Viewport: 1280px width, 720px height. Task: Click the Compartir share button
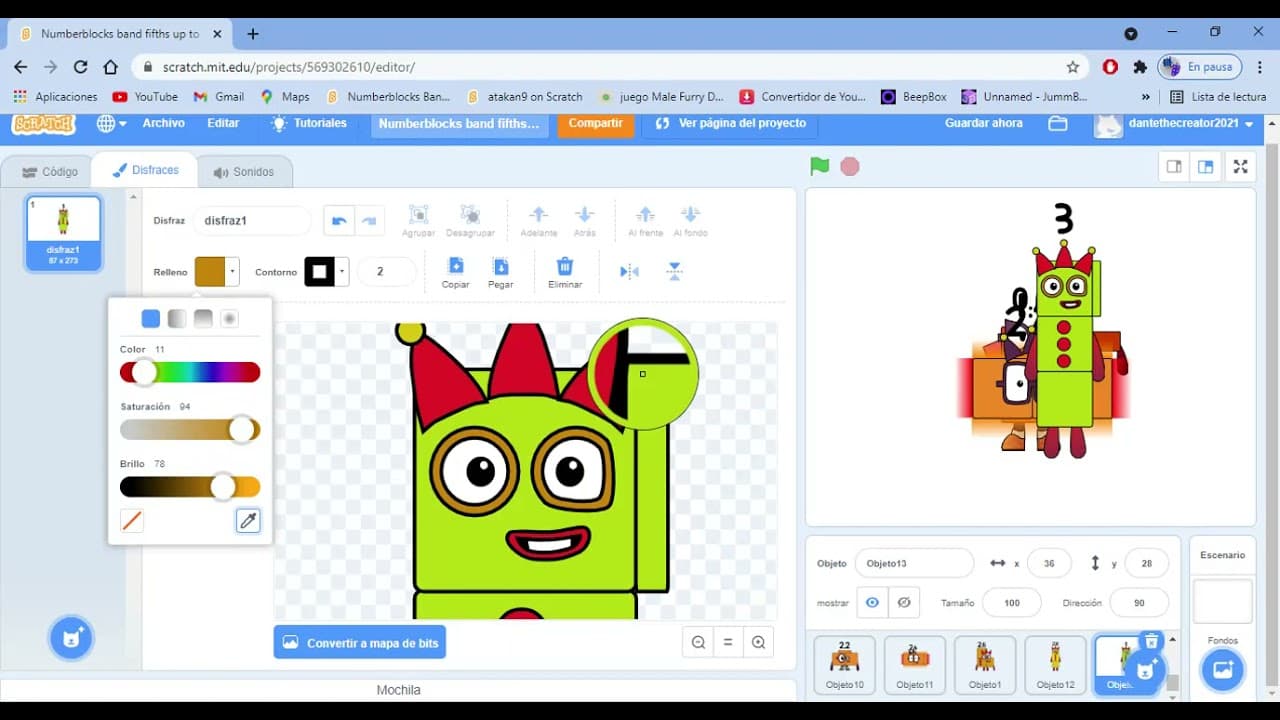(x=596, y=124)
